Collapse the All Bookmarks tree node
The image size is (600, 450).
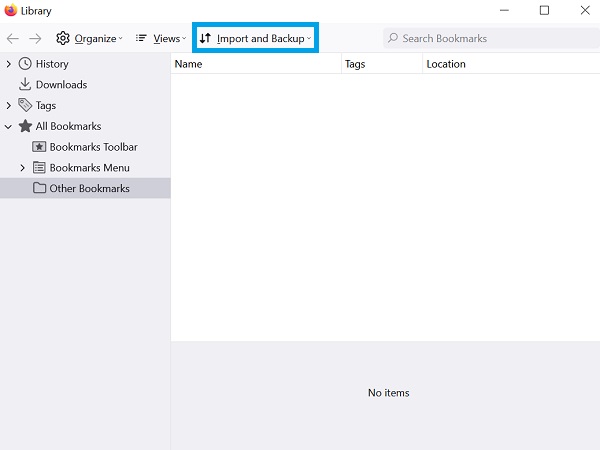(9, 126)
